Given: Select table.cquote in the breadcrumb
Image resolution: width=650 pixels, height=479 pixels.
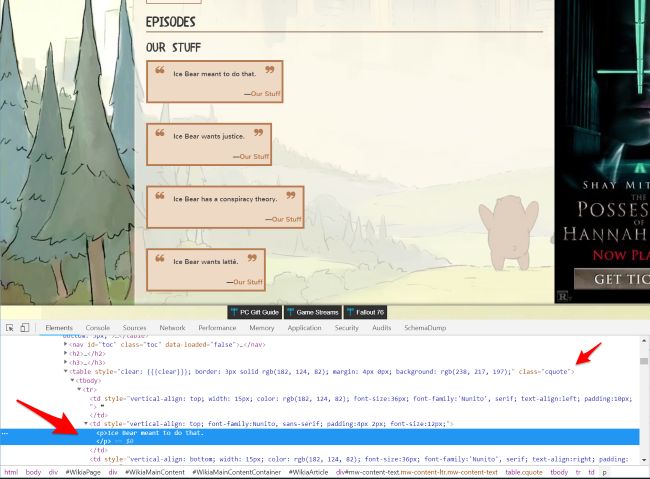Looking at the screenshot, I should point(524,472).
